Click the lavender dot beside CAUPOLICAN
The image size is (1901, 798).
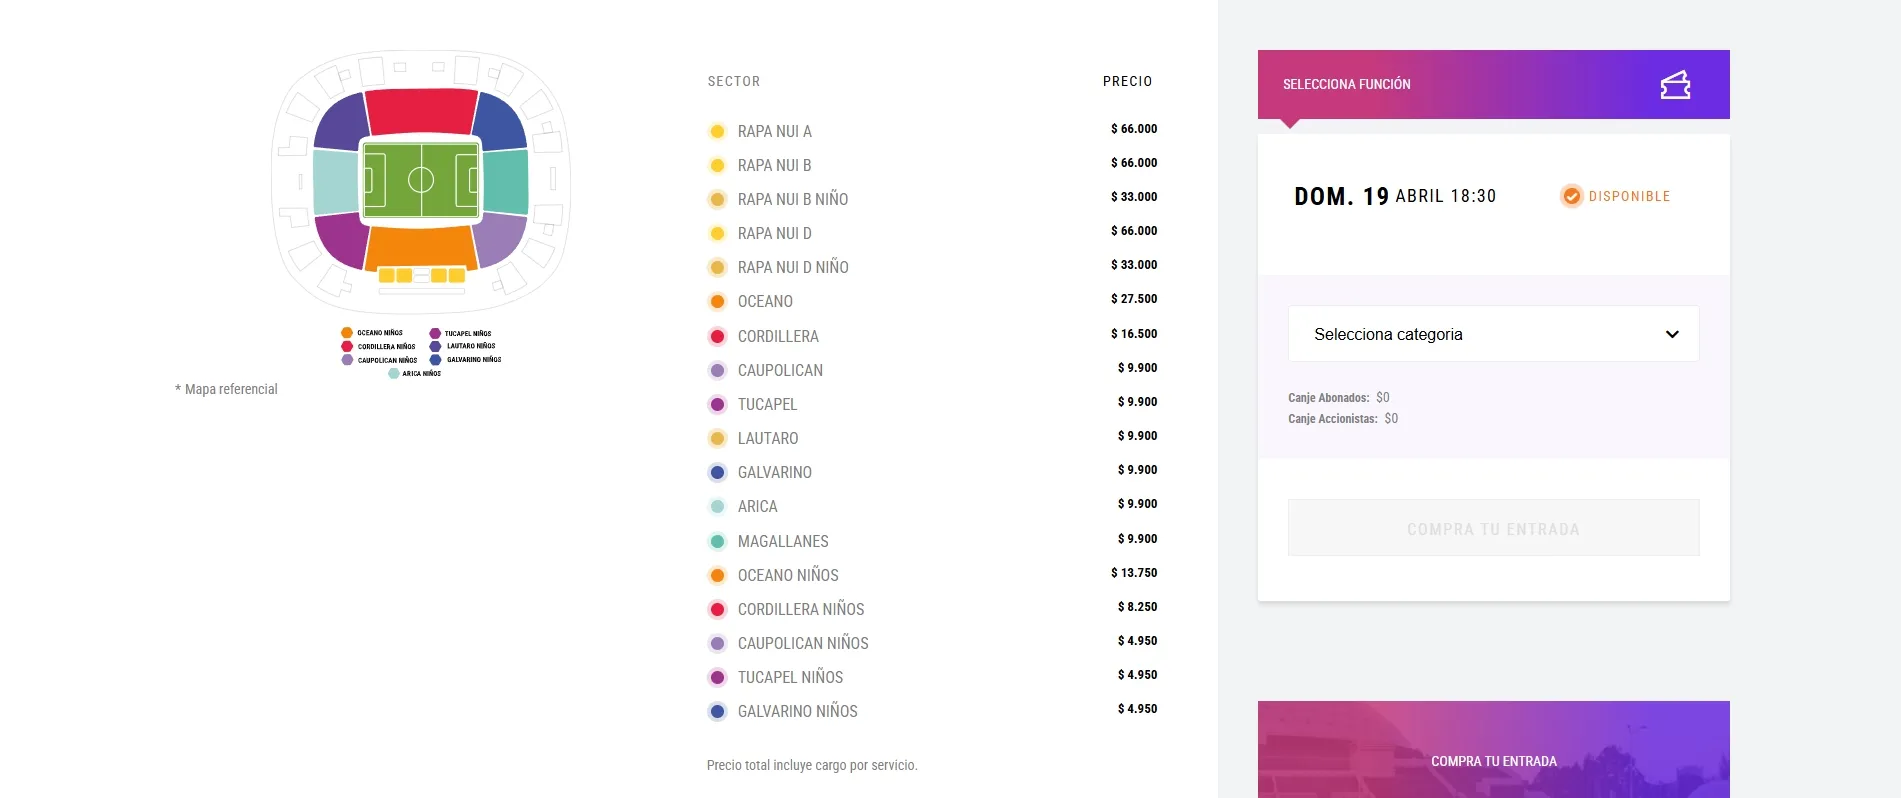(717, 370)
